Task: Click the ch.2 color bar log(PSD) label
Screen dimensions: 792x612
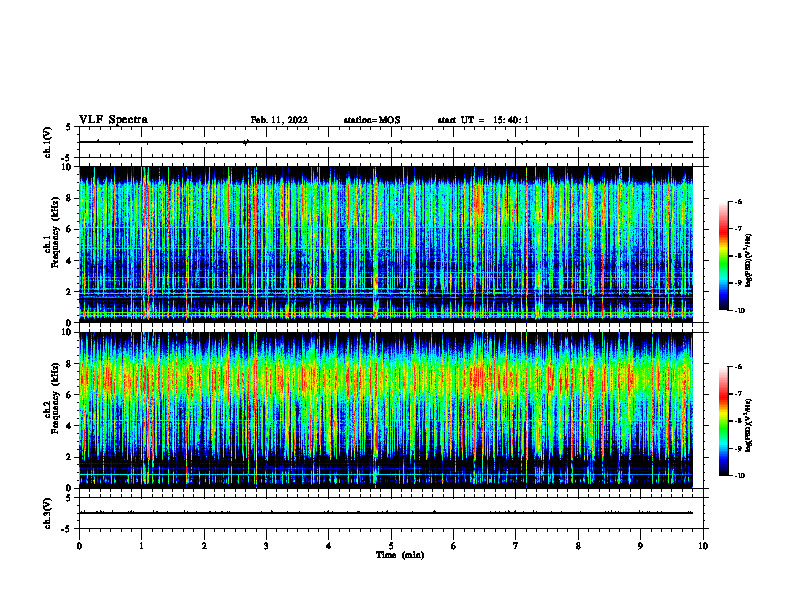Action: (749, 426)
